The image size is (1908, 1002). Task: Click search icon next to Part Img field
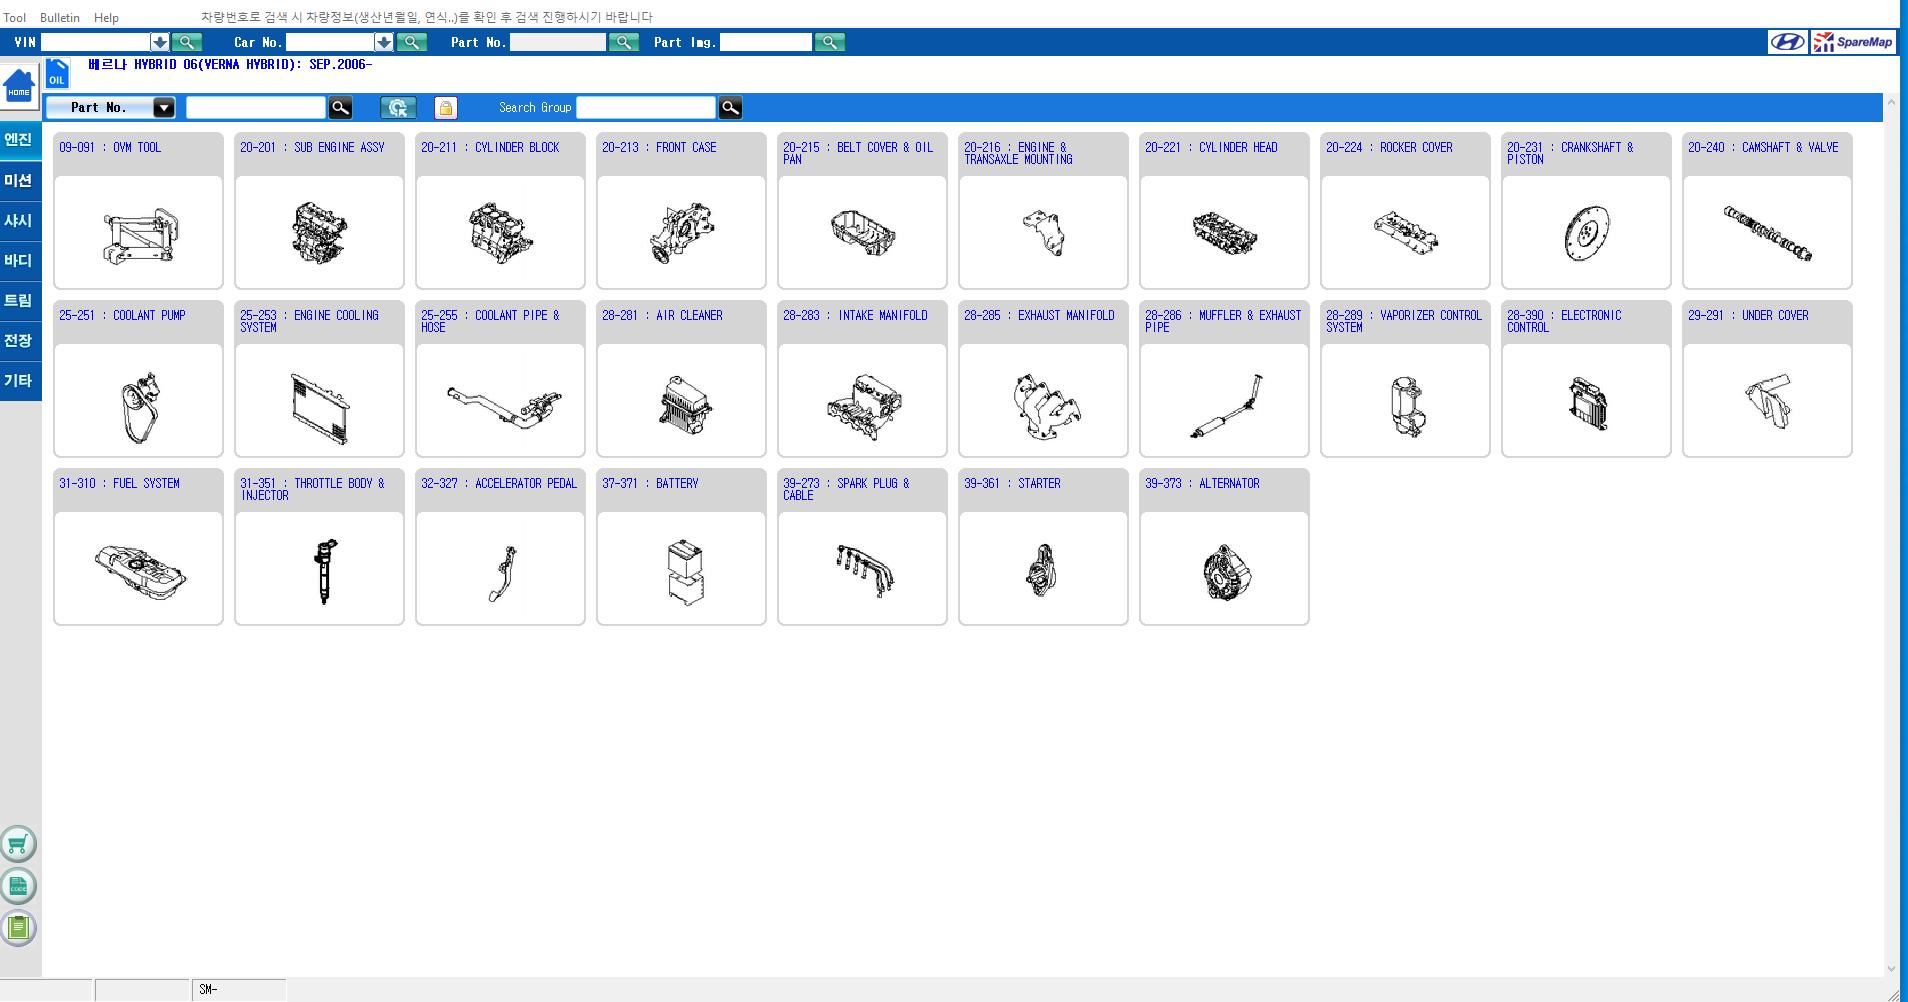(829, 42)
